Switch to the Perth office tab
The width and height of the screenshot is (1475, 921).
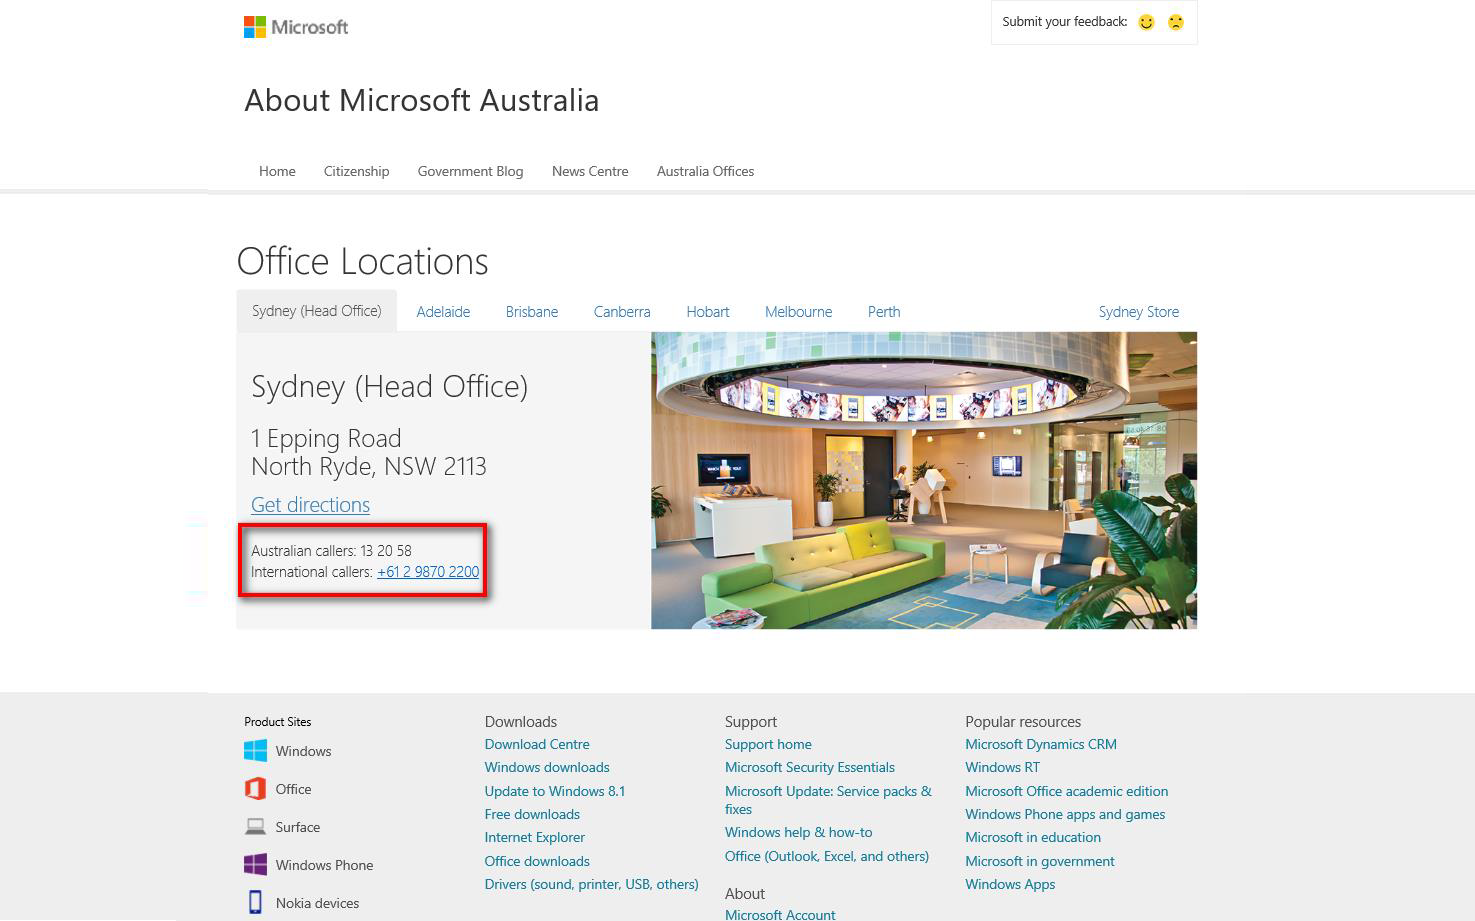pyautogui.click(x=884, y=312)
